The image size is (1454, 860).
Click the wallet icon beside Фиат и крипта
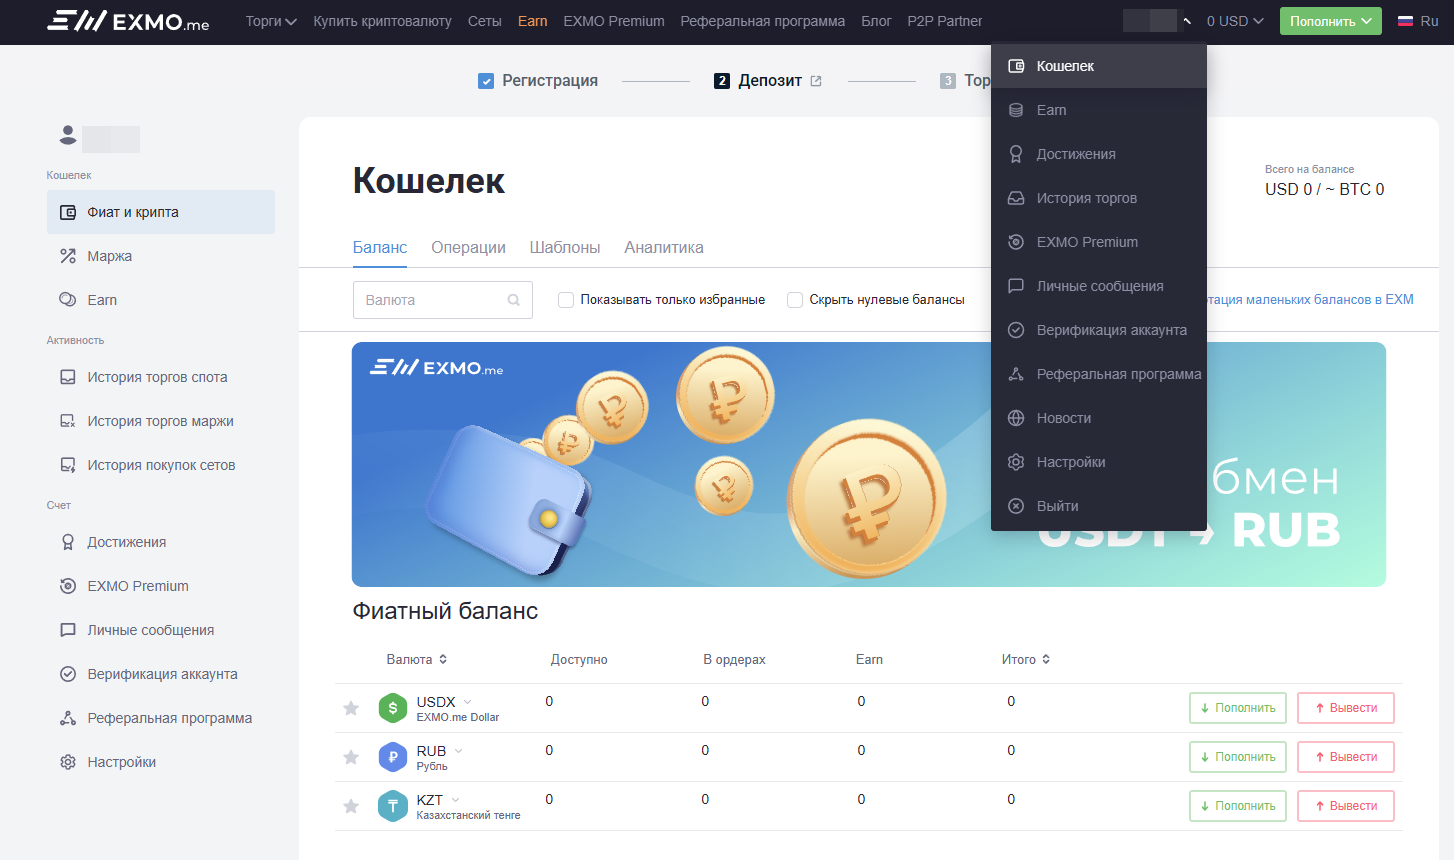[x=68, y=212]
